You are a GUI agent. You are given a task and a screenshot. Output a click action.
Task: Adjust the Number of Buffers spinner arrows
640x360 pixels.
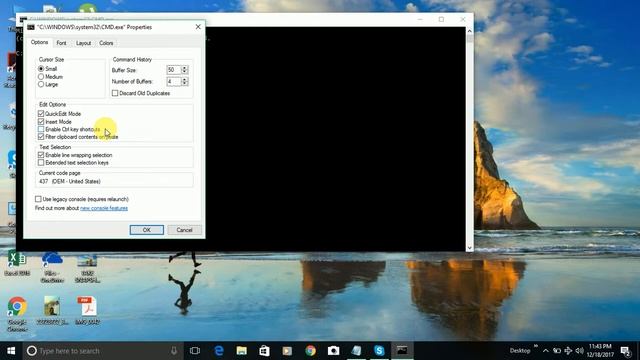[184, 81]
